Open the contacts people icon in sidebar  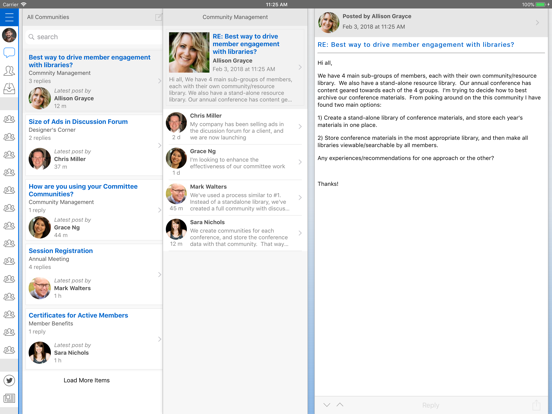point(9,71)
